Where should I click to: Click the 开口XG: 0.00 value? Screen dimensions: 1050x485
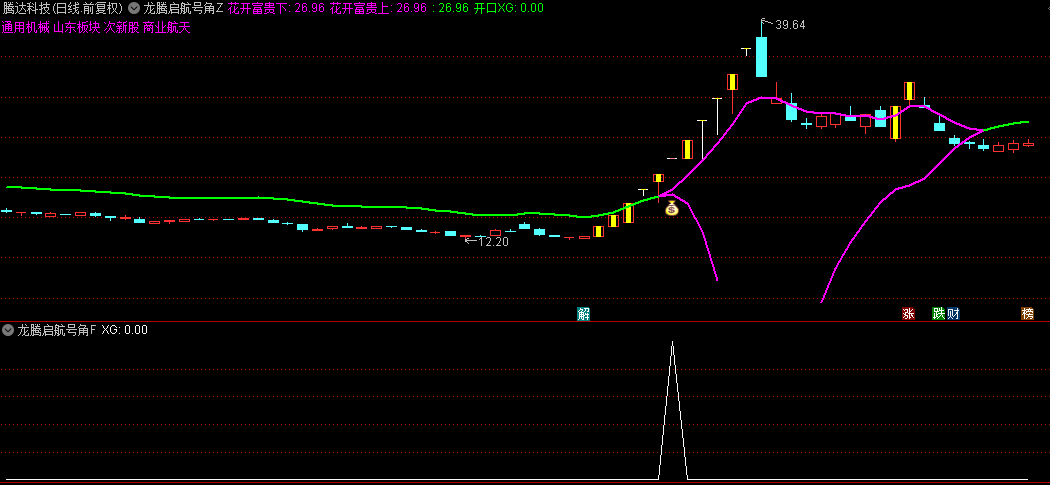click(509, 9)
